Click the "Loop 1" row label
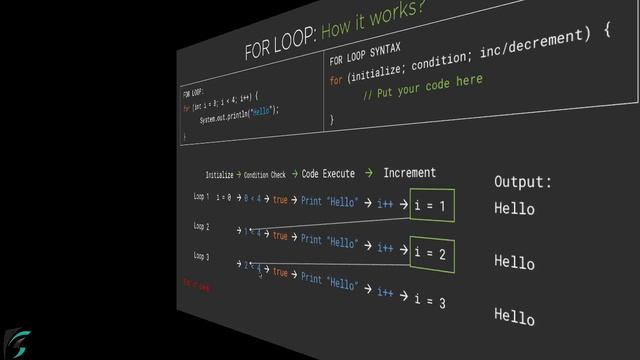Screen dimensions: 640x360 [x=201, y=197]
